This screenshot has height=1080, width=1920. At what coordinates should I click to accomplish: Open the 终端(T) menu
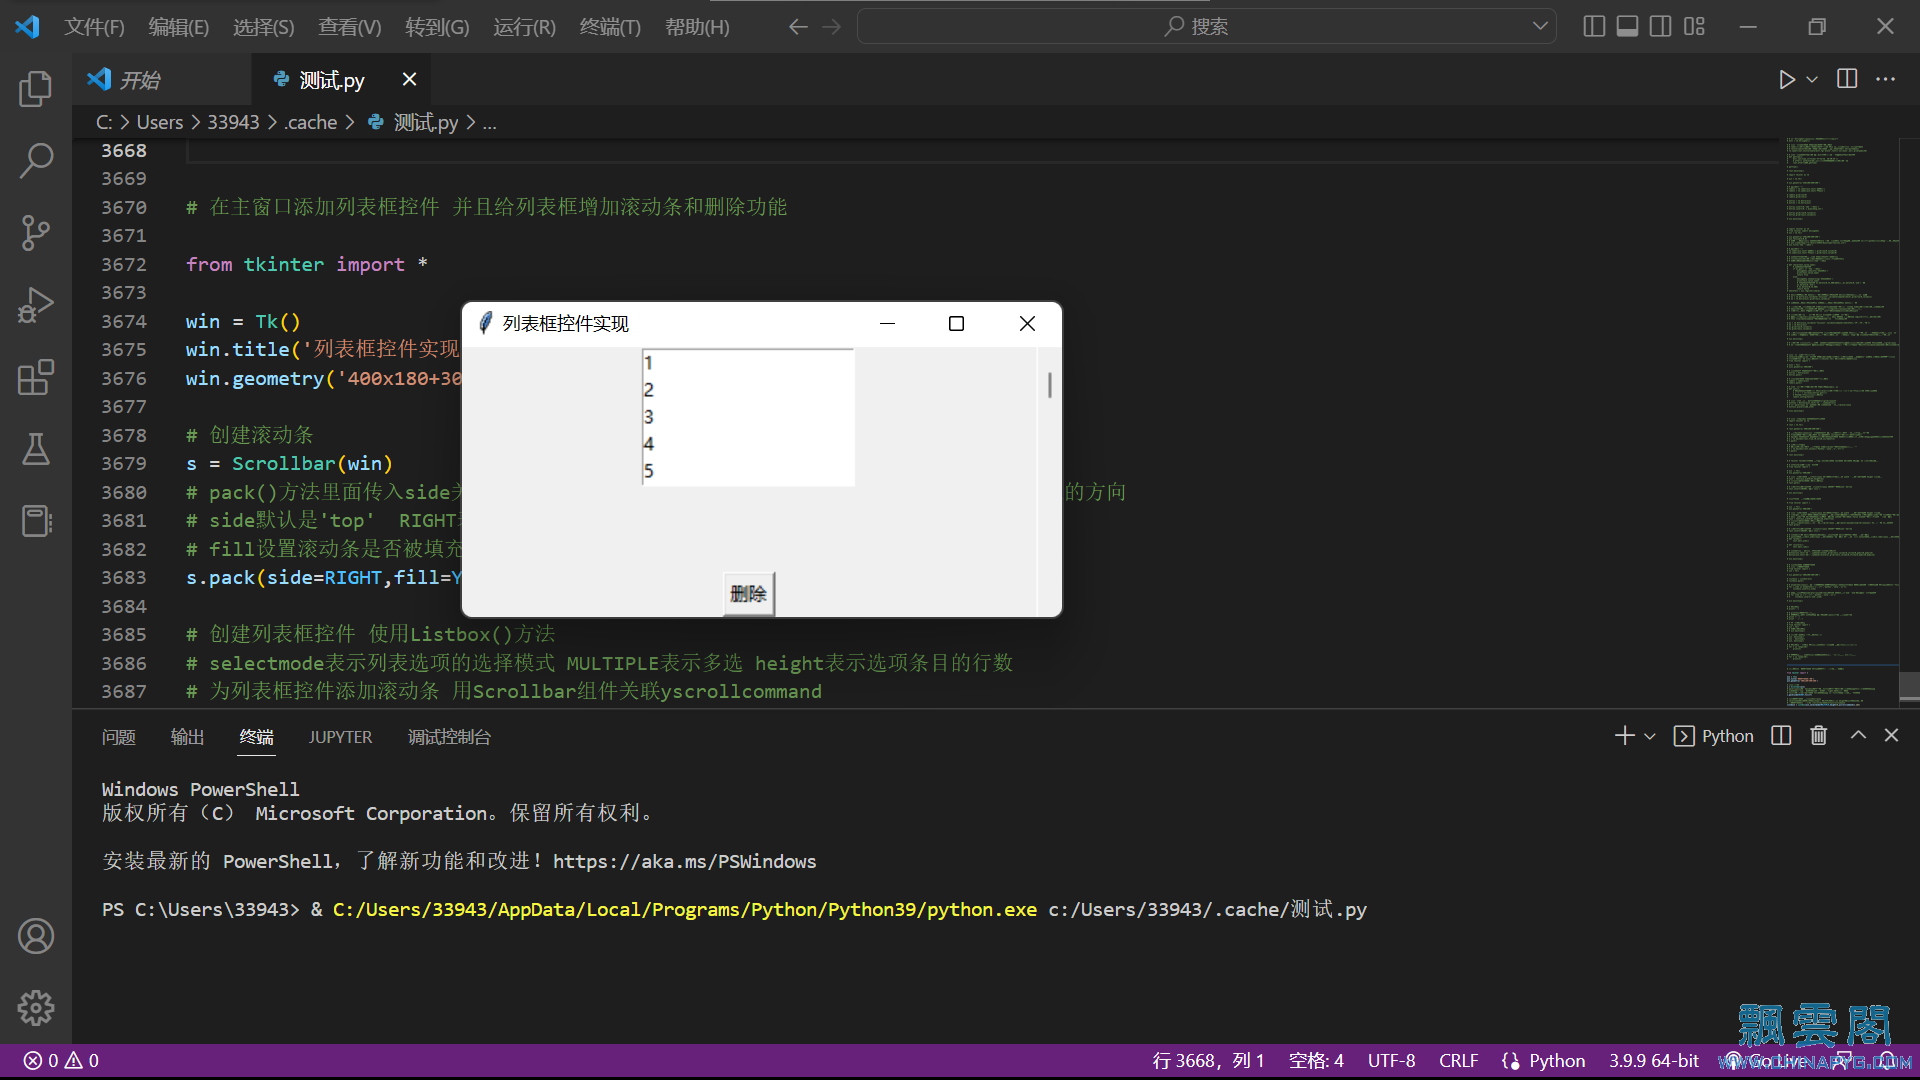click(x=610, y=27)
